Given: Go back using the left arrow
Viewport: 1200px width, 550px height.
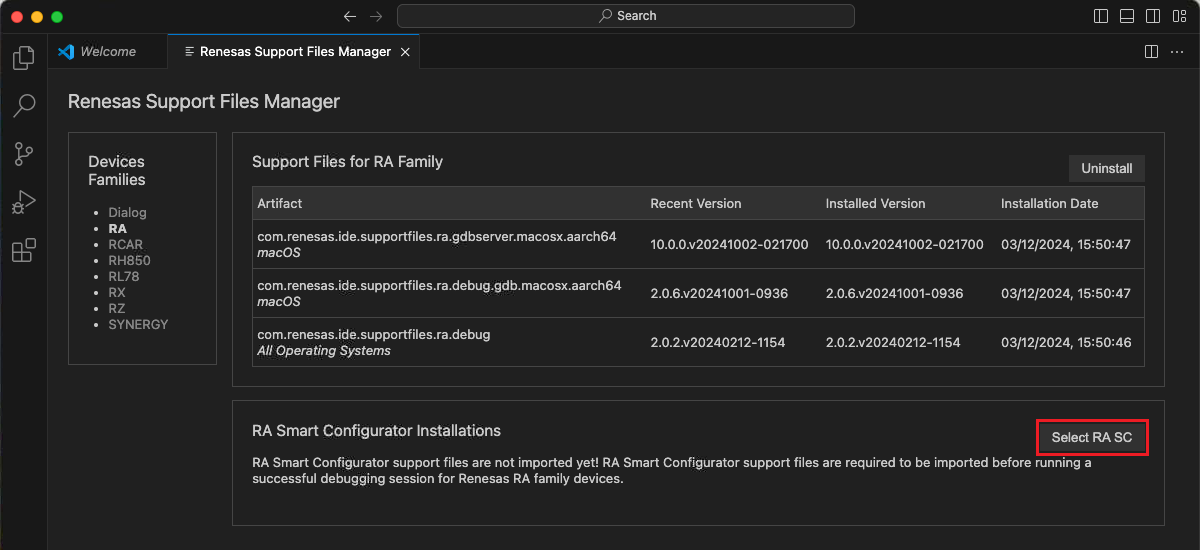Looking at the screenshot, I should point(349,16).
